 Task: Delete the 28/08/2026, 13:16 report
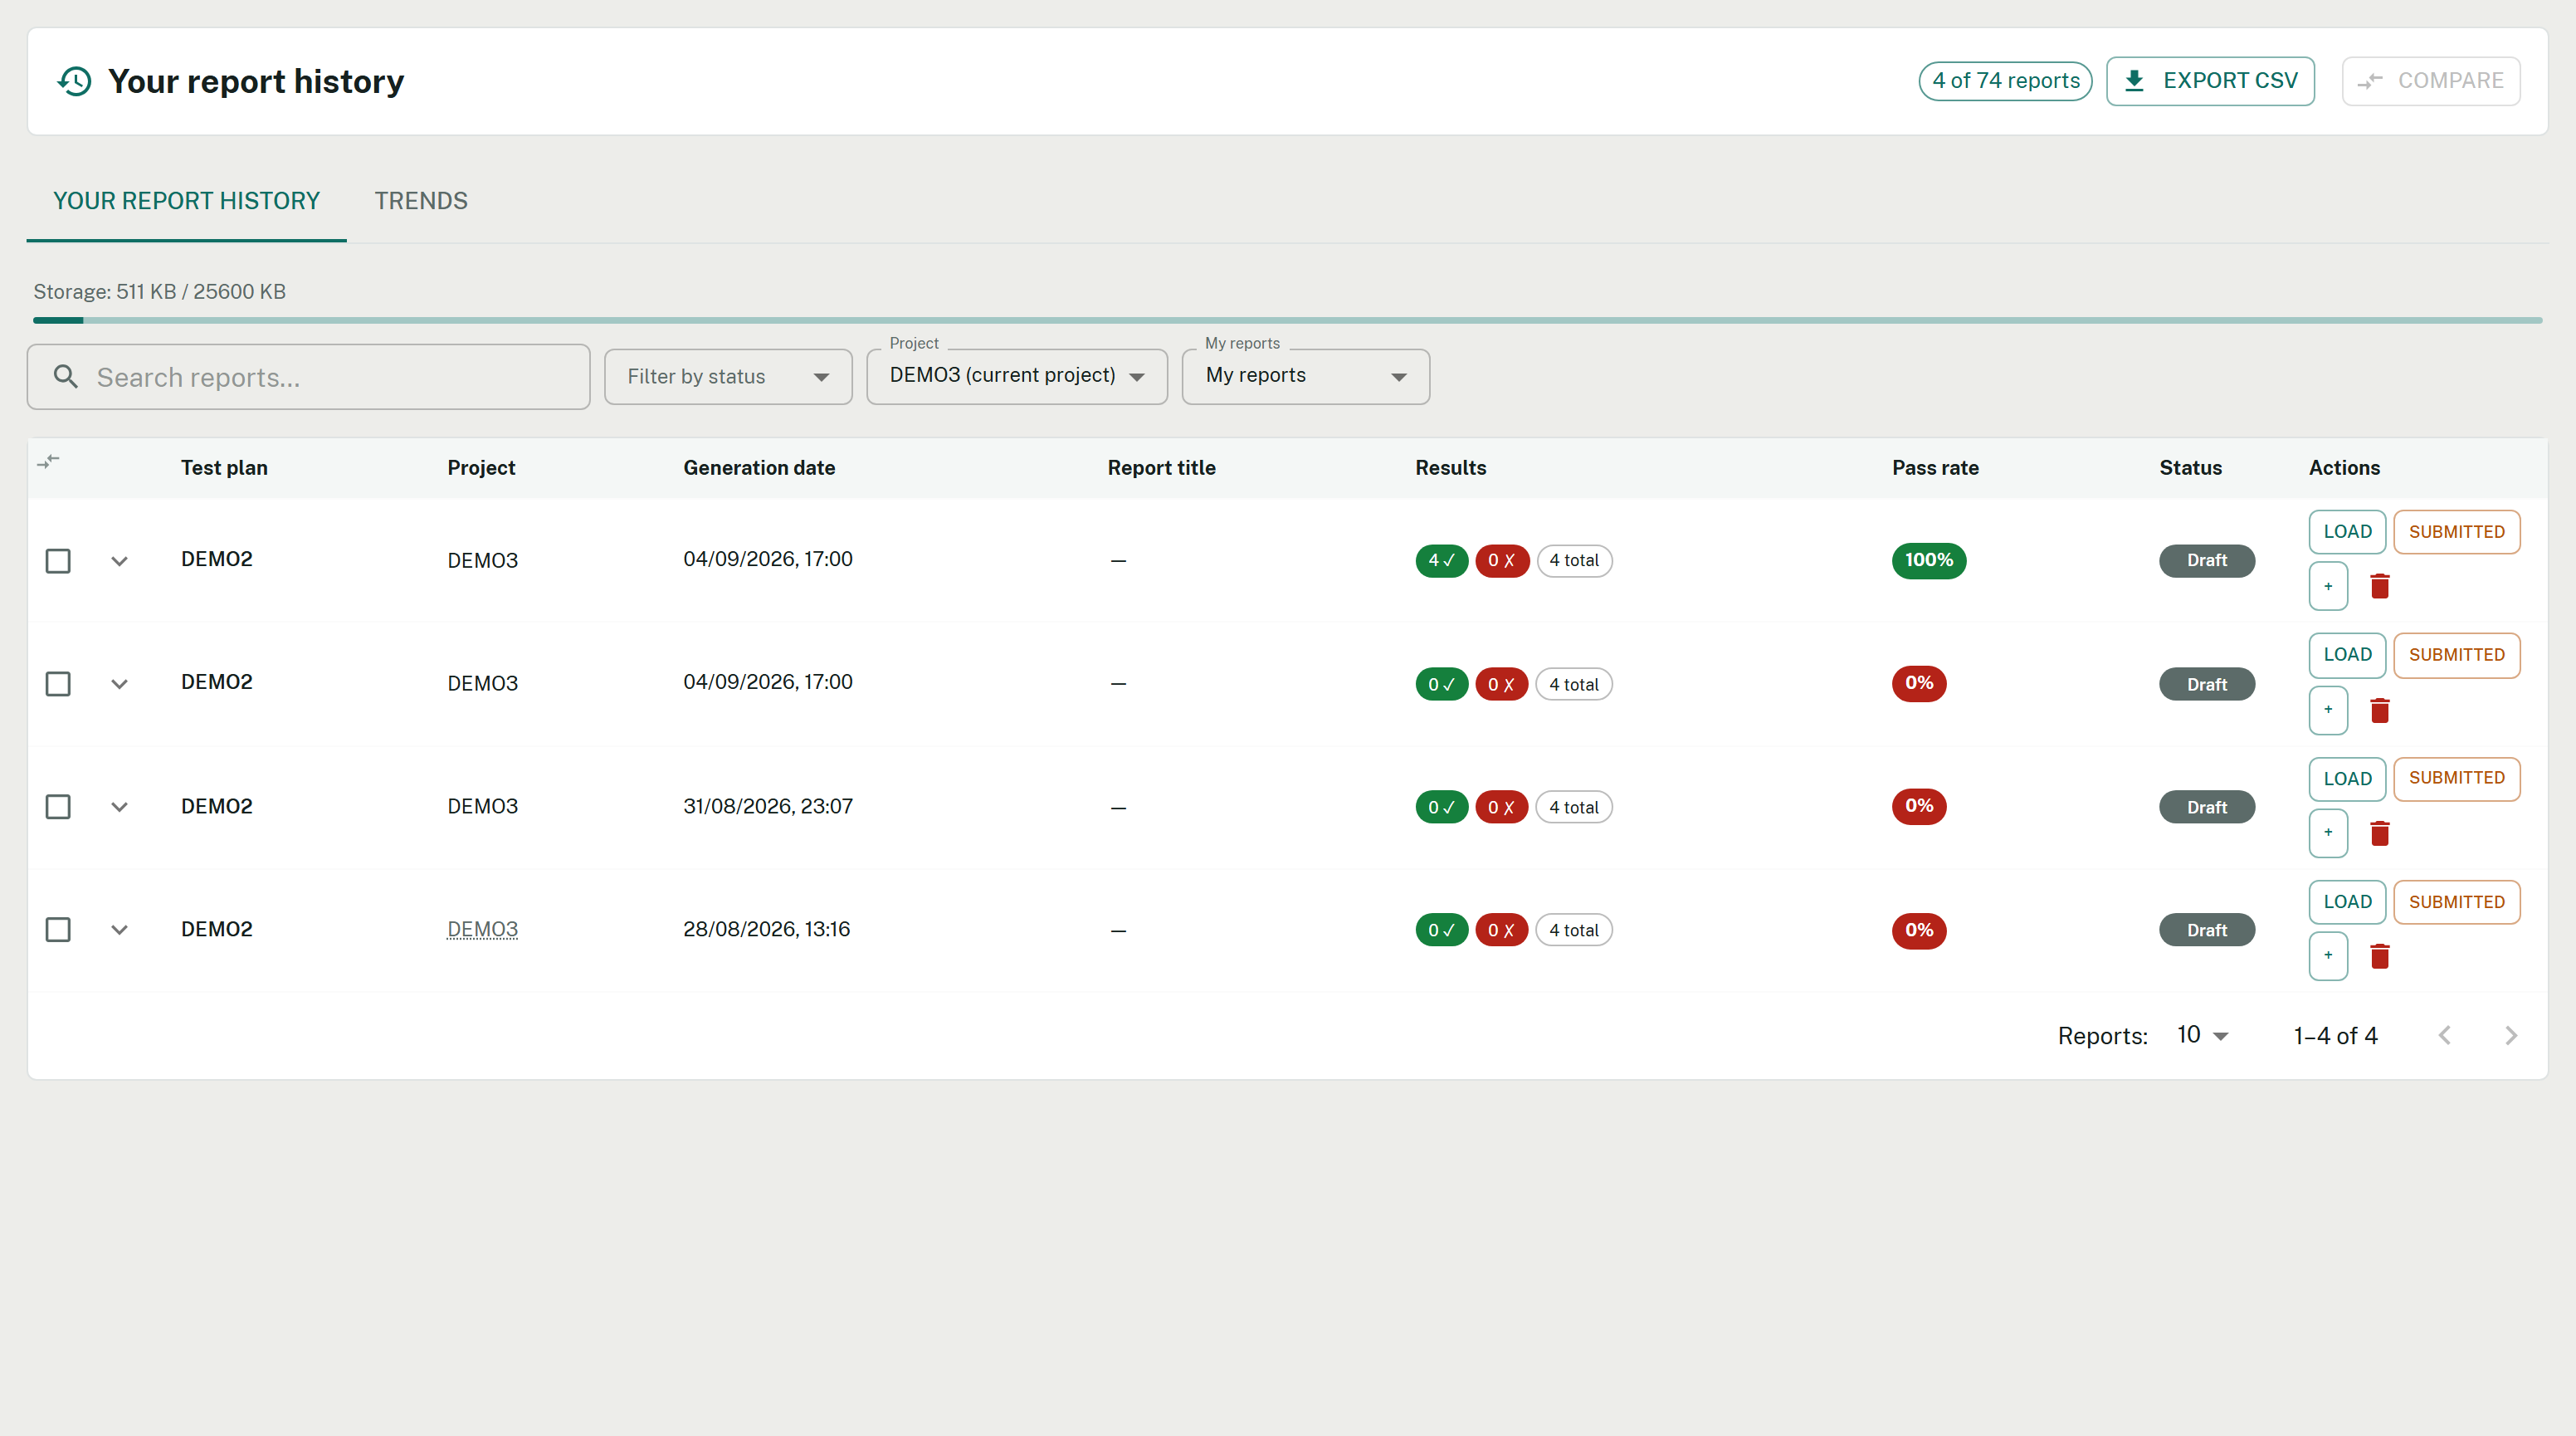tap(2379, 957)
